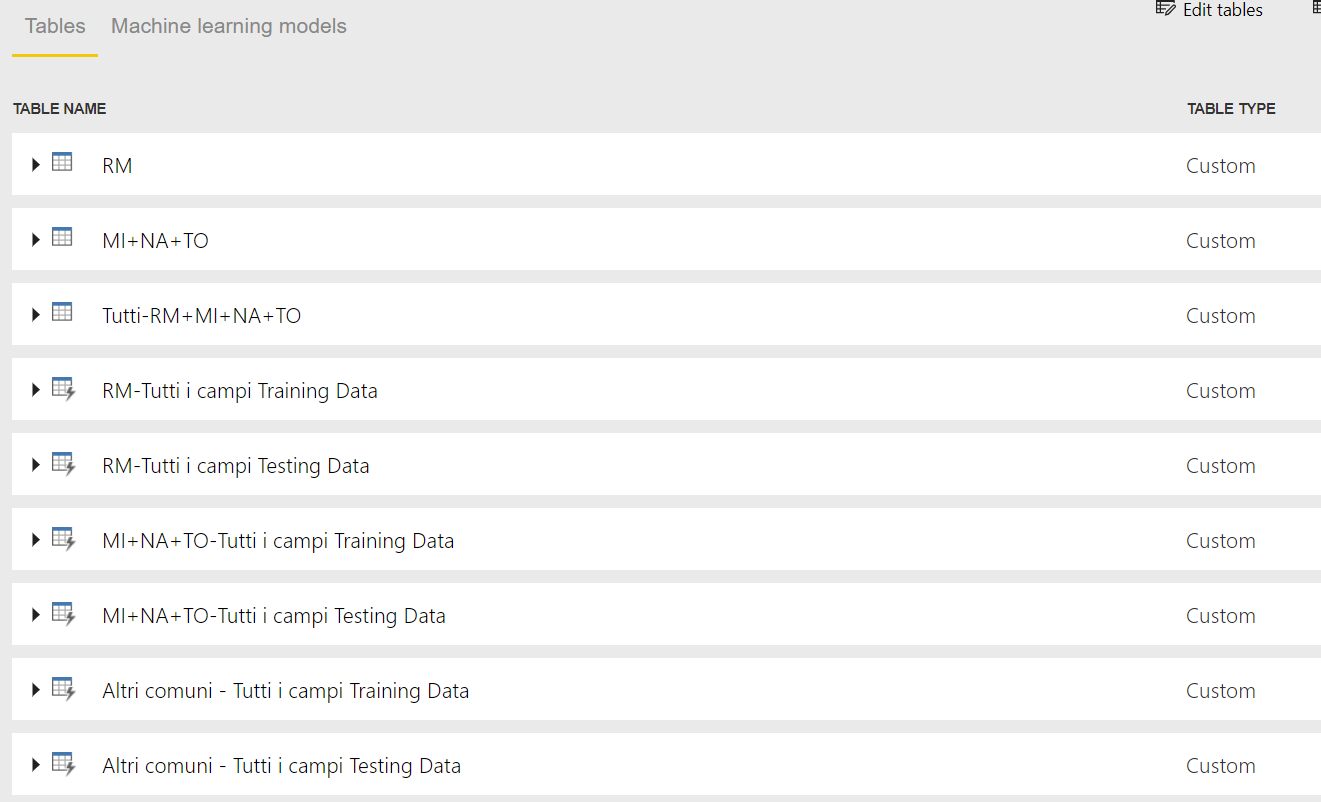Click Custom type in Altri comuni Training Data row
This screenshot has width=1321, height=802.
pyautogui.click(x=1221, y=691)
